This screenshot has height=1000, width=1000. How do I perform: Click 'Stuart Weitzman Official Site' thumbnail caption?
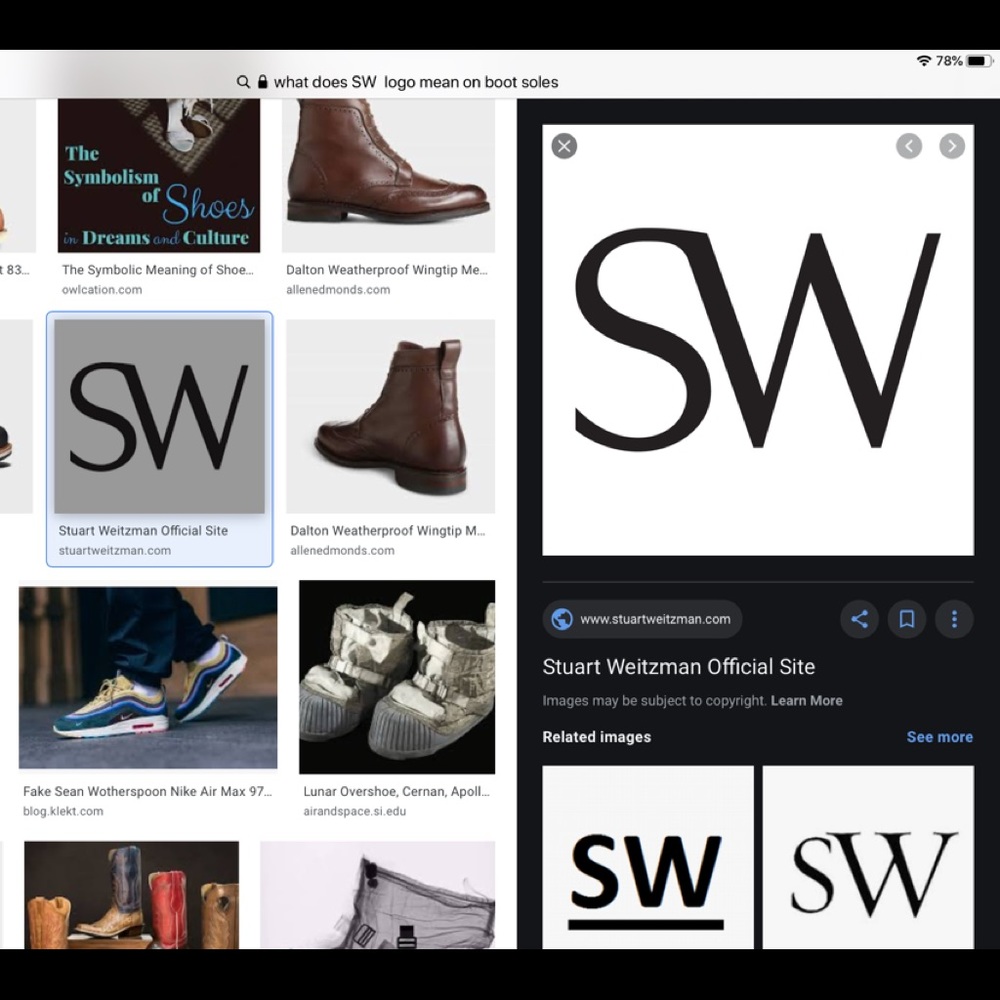point(143,531)
